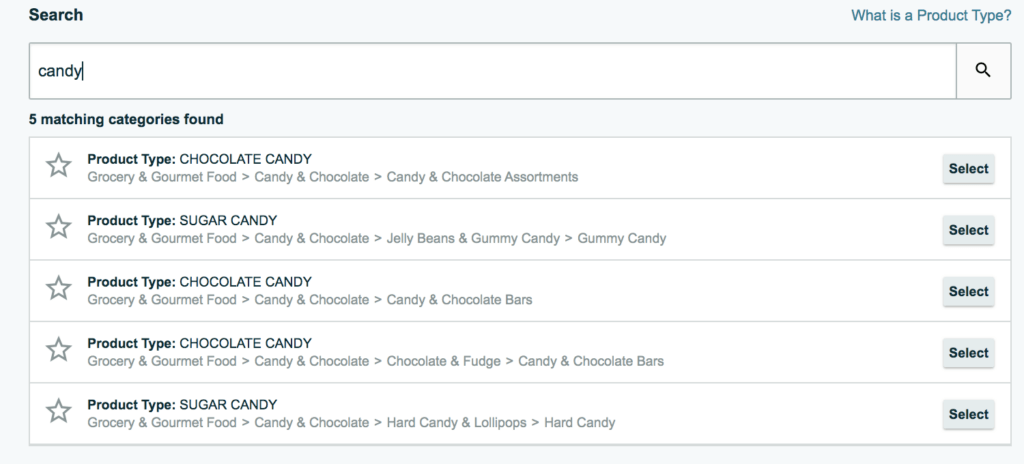Star the Gummy Candy category row
The image size is (1024, 464).
tap(59, 227)
